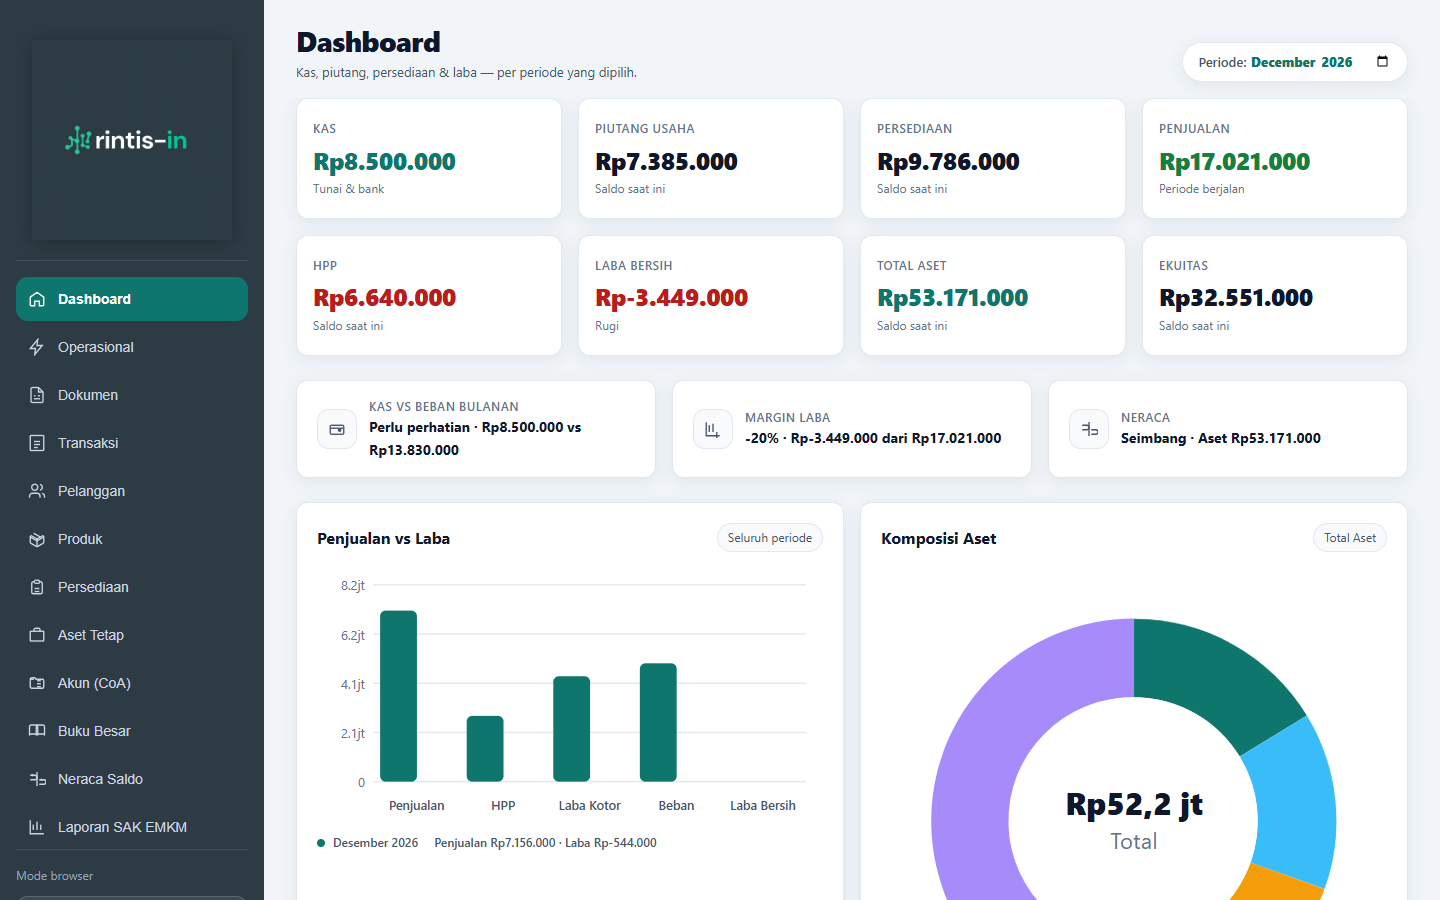Click the Laporan SAK EMKM chart icon
This screenshot has width=1440, height=900.
tap(37, 827)
